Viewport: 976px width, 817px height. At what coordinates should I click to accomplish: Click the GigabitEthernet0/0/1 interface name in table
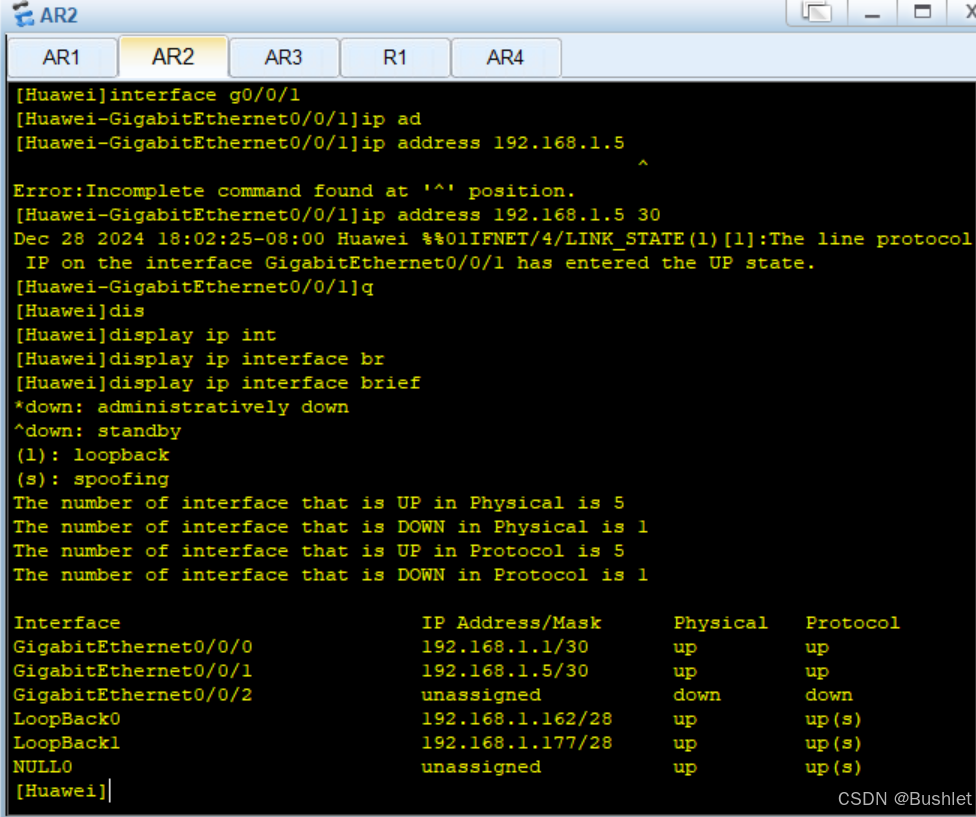point(133,671)
